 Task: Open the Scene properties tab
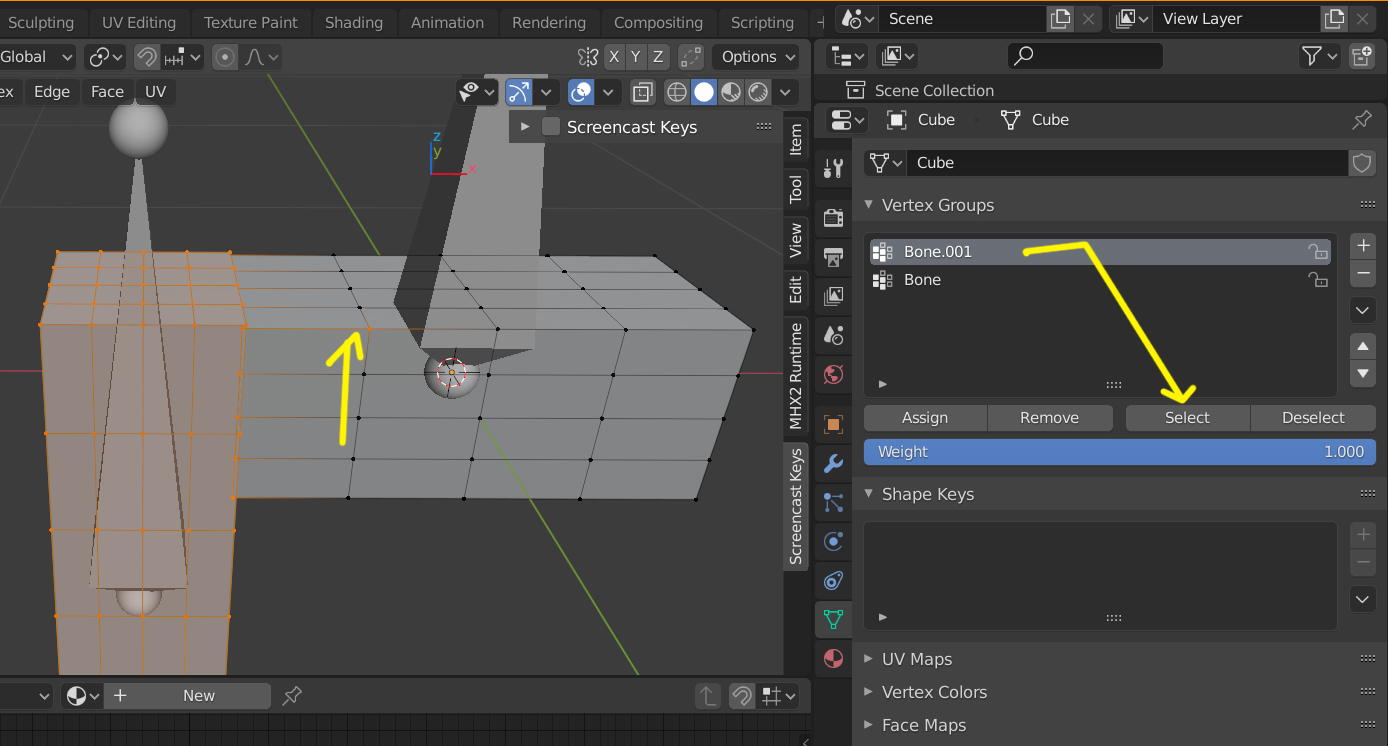tap(833, 335)
